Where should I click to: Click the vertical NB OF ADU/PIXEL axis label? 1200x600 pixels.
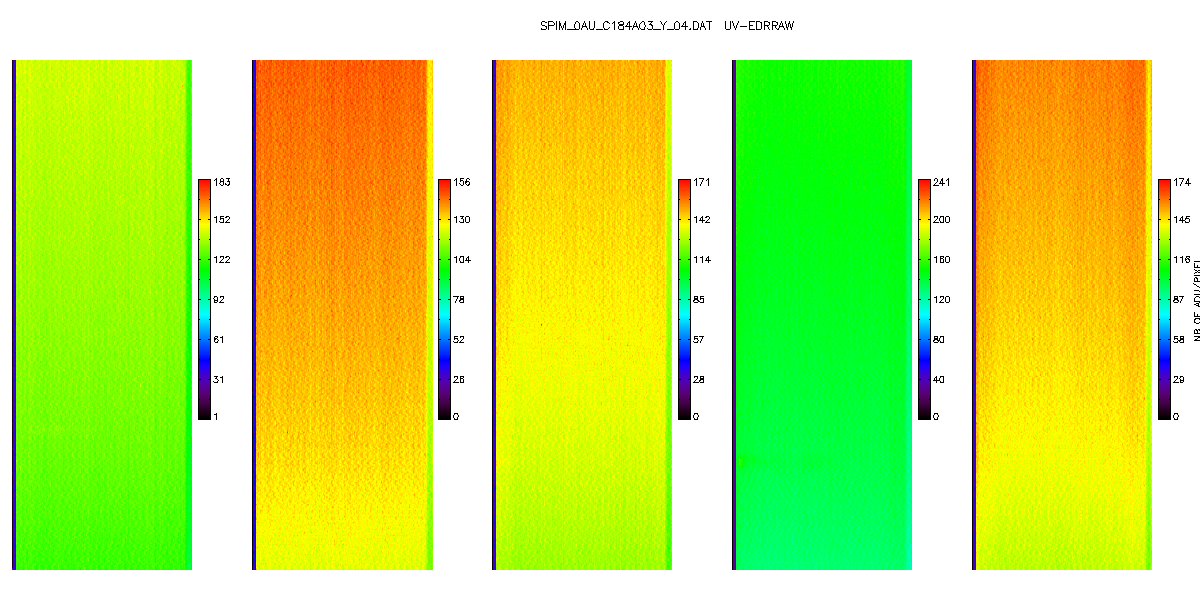point(1196,299)
